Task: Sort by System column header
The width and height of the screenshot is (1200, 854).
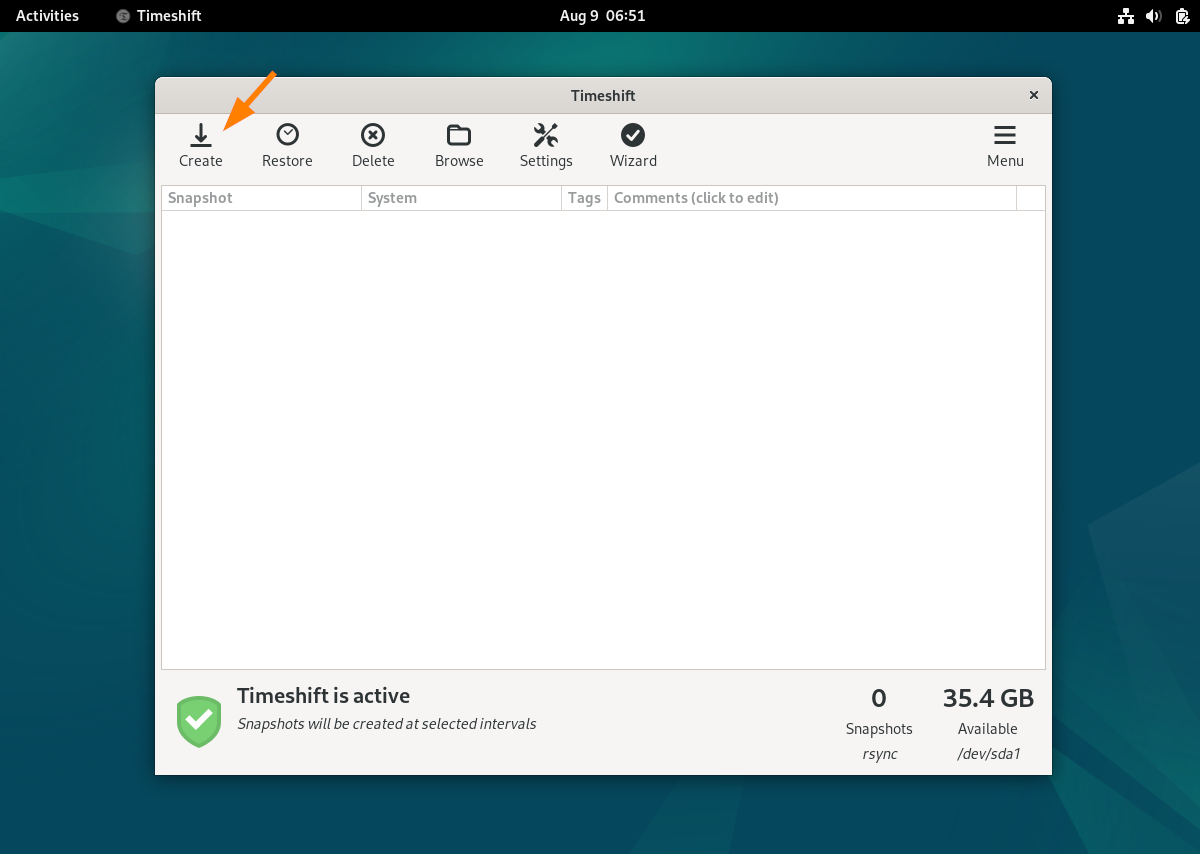Action: point(461,198)
